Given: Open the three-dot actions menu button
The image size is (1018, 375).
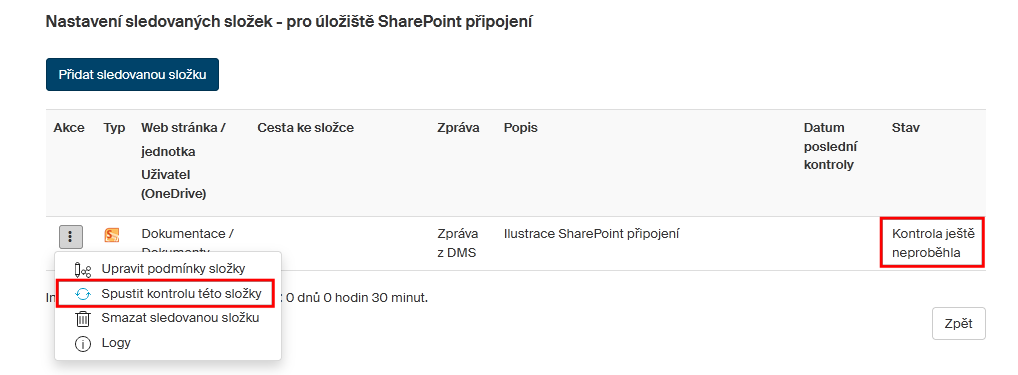Looking at the screenshot, I should pyautogui.click(x=71, y=236).
